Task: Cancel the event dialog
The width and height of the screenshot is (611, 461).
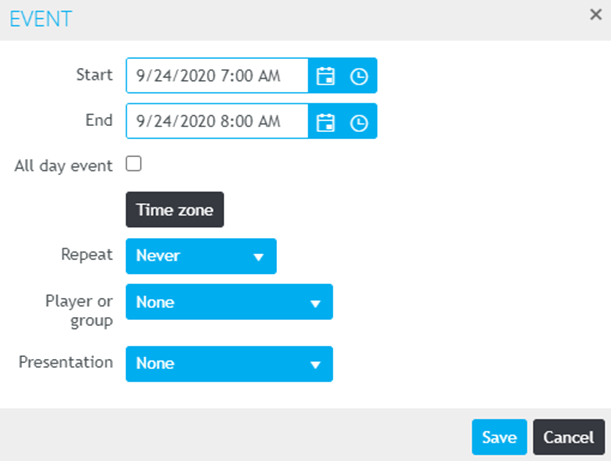Action: click(569, 437)
